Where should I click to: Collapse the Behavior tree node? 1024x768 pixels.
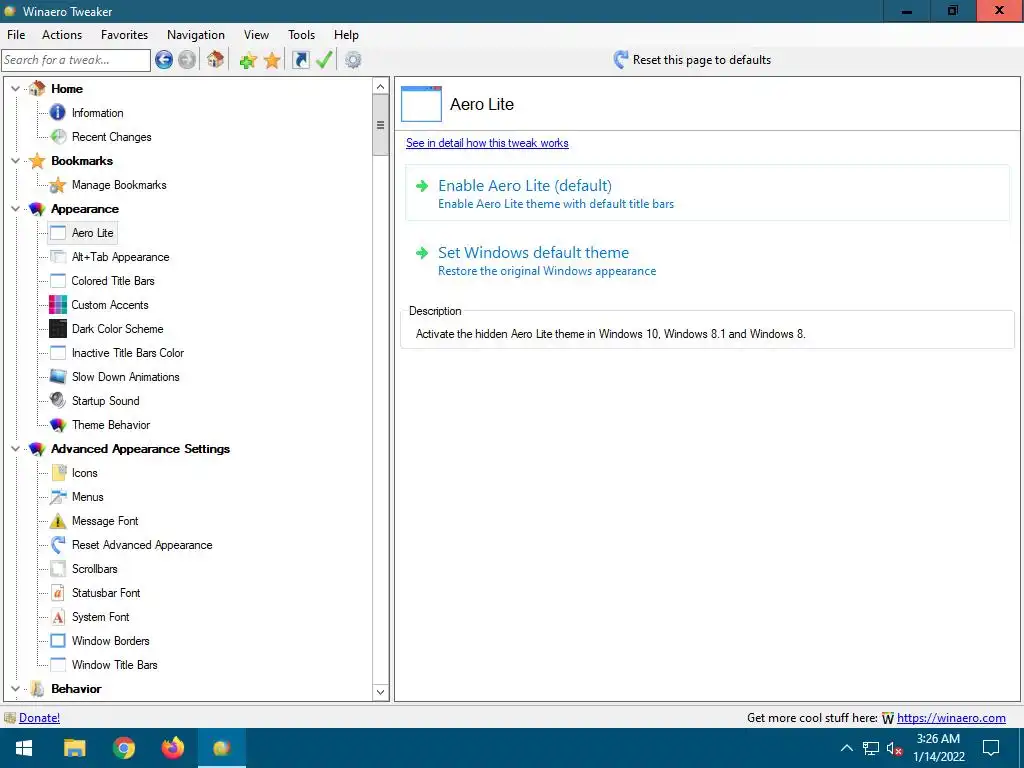[x=15, y=688]
